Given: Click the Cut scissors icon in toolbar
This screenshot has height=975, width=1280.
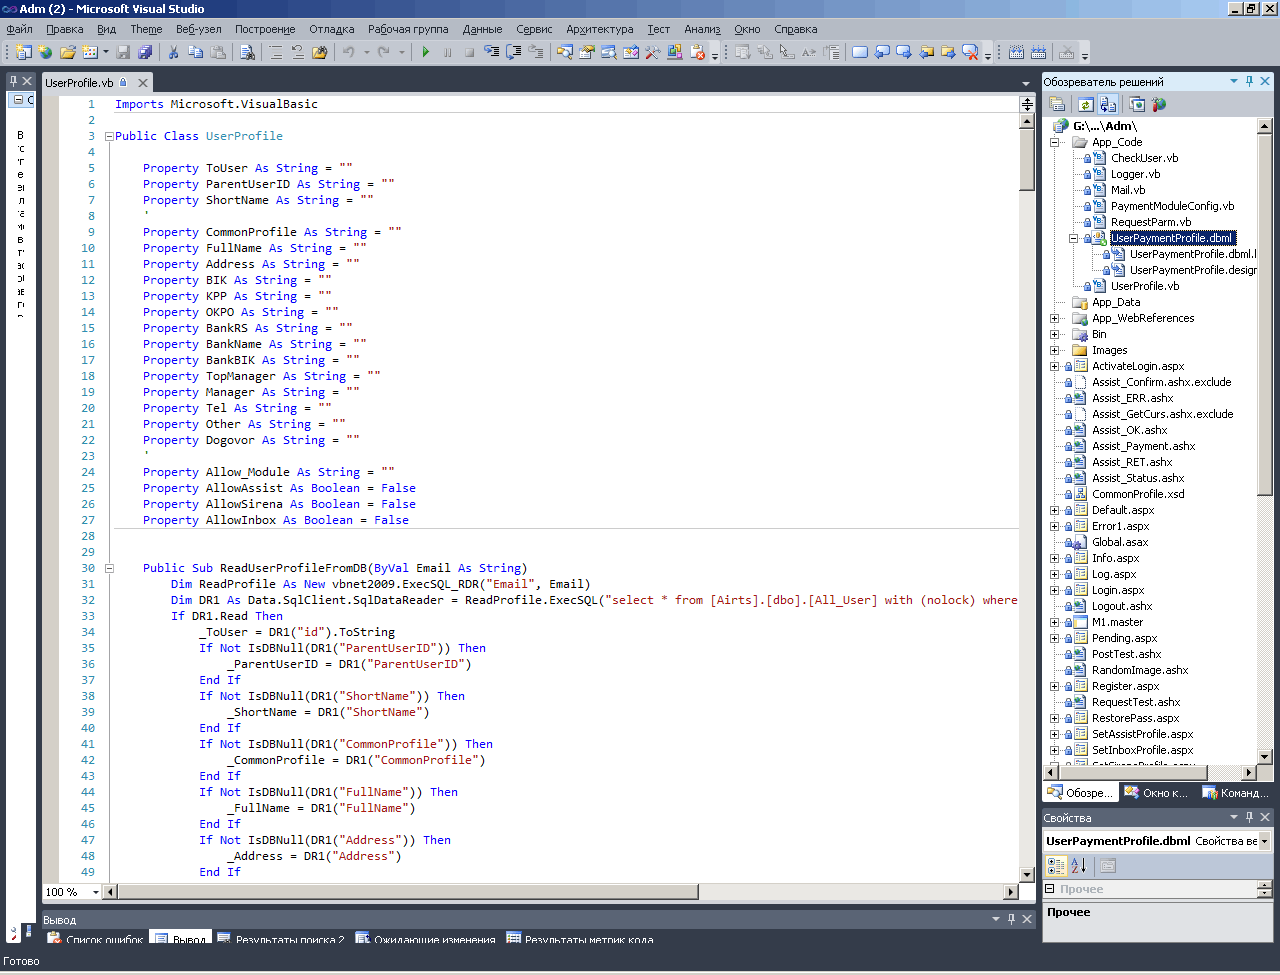Looking at the screenshot, I should 173,52.
